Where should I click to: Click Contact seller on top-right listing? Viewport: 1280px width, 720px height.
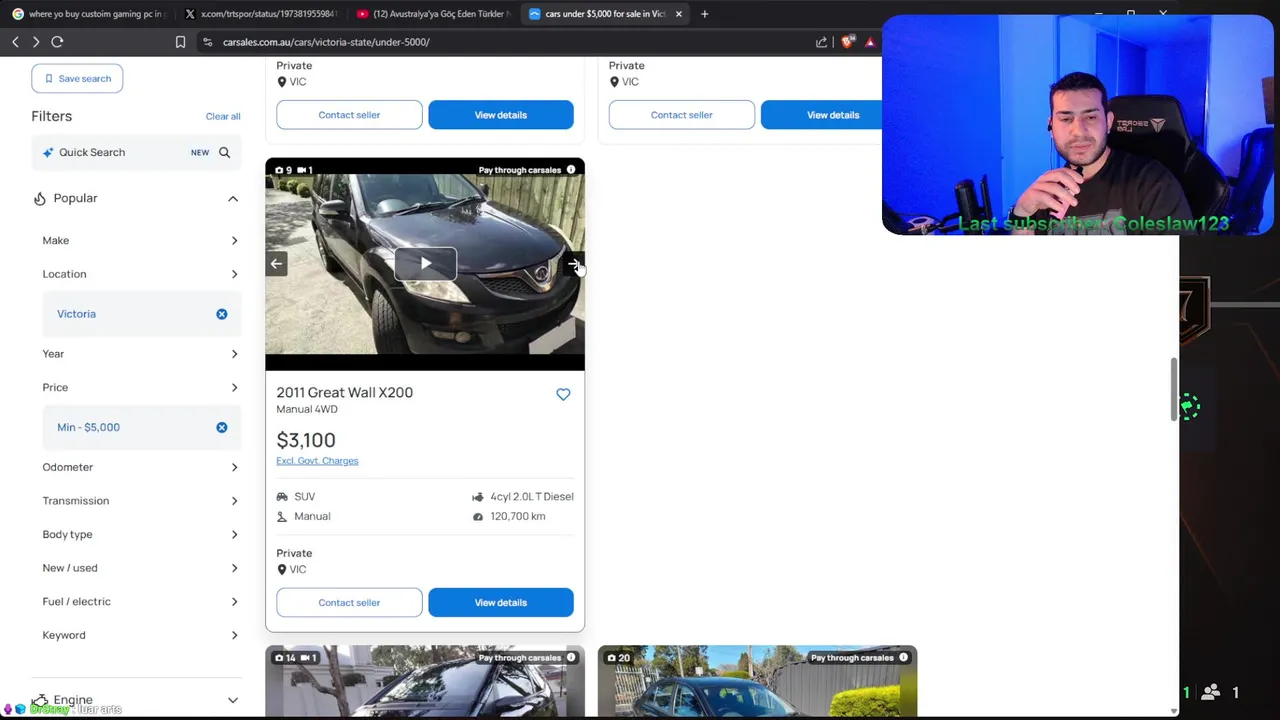[681, 115]
